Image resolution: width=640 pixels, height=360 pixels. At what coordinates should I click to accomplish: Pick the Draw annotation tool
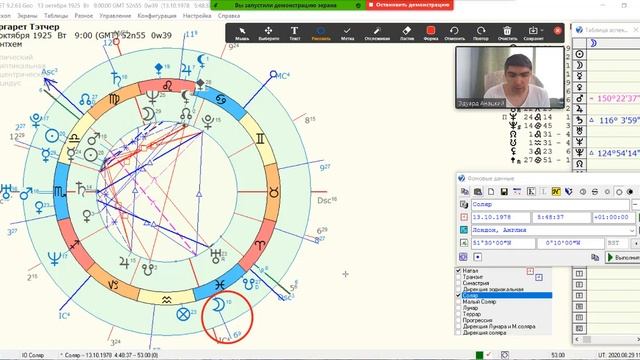(321, 33)
